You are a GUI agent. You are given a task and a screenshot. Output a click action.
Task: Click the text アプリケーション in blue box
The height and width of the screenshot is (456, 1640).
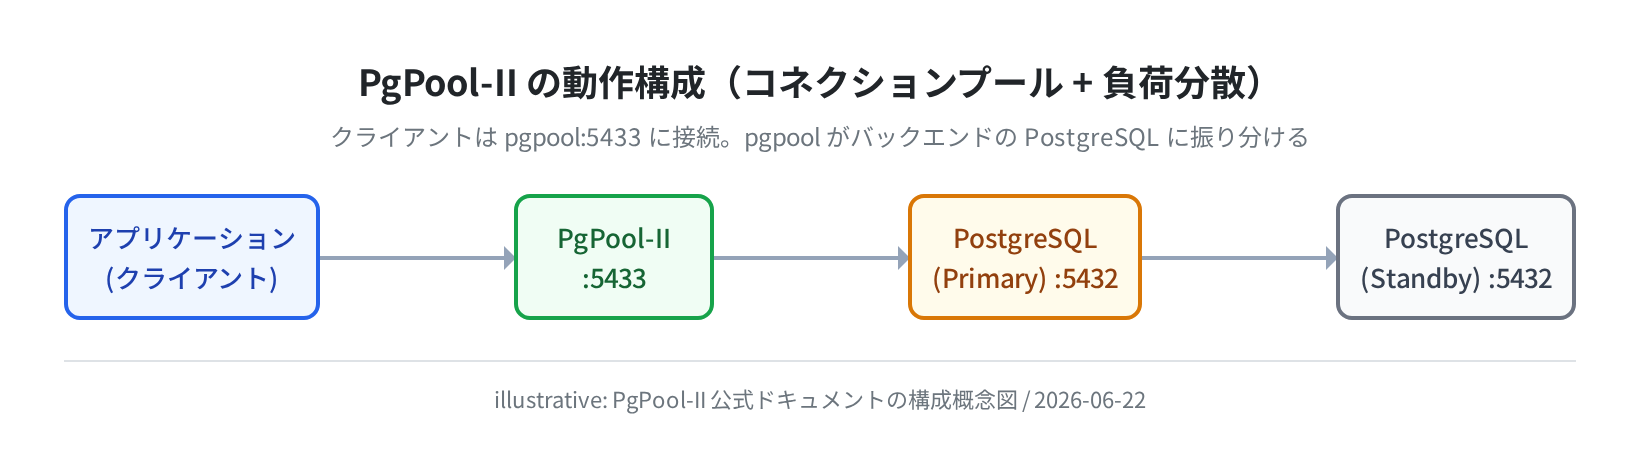[x=192, y=238]
